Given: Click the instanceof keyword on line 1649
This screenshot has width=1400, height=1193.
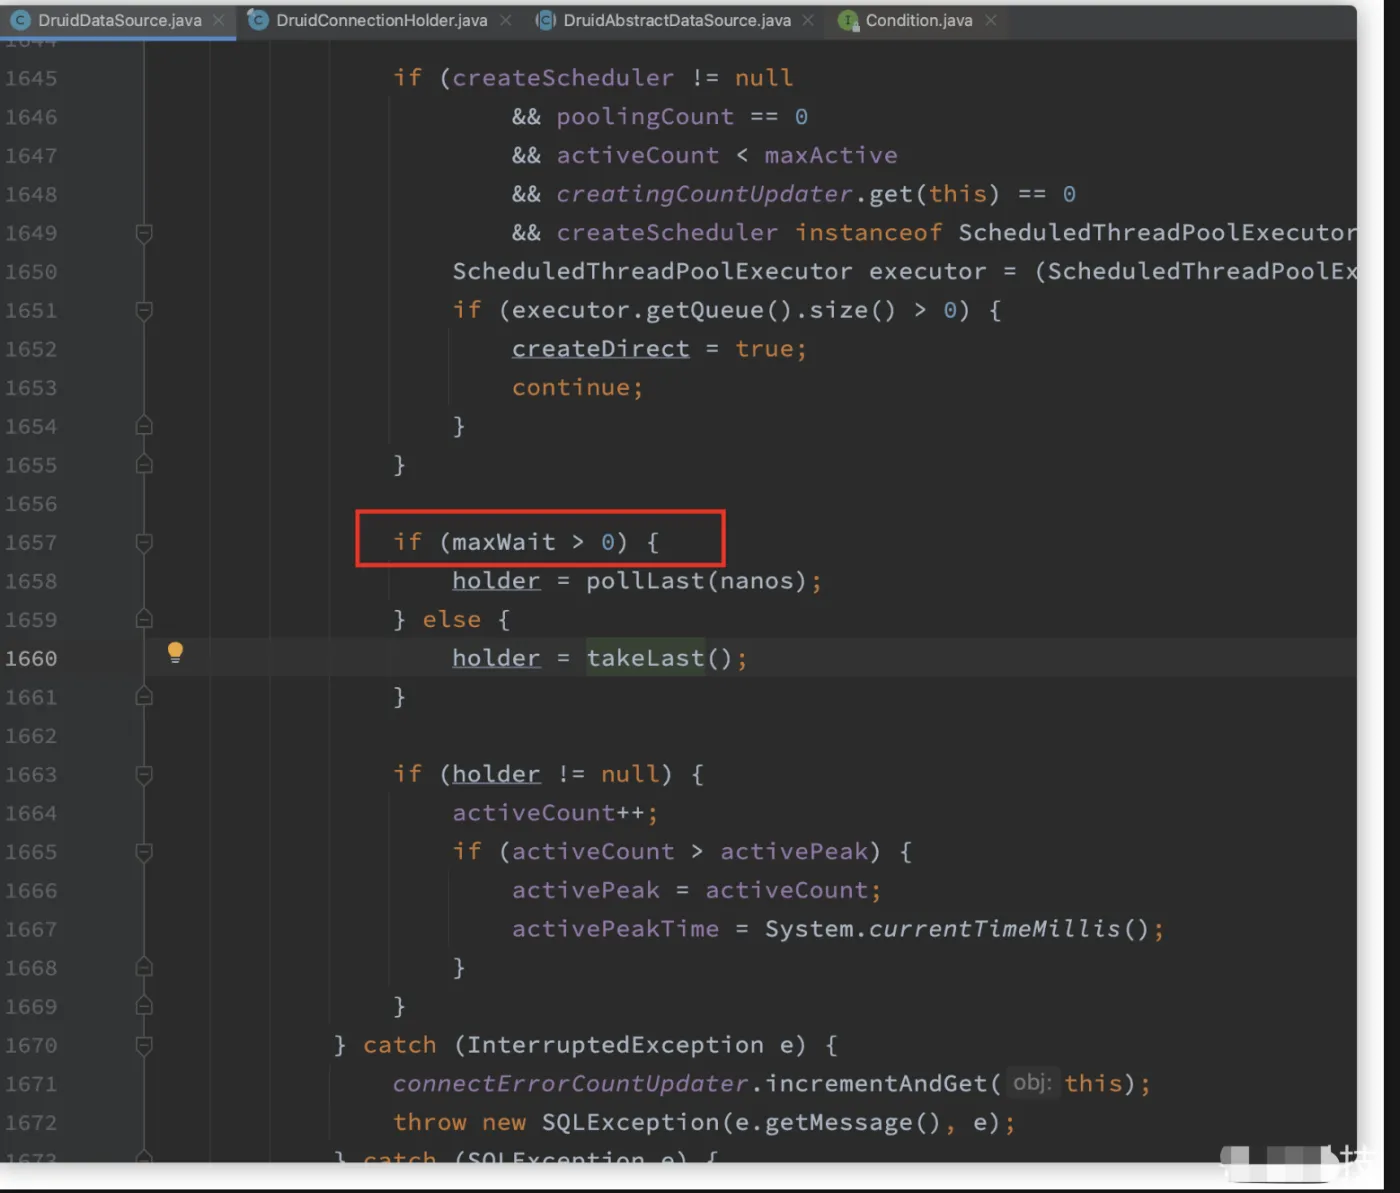Looking at the screenshot, I should [868, 233].
